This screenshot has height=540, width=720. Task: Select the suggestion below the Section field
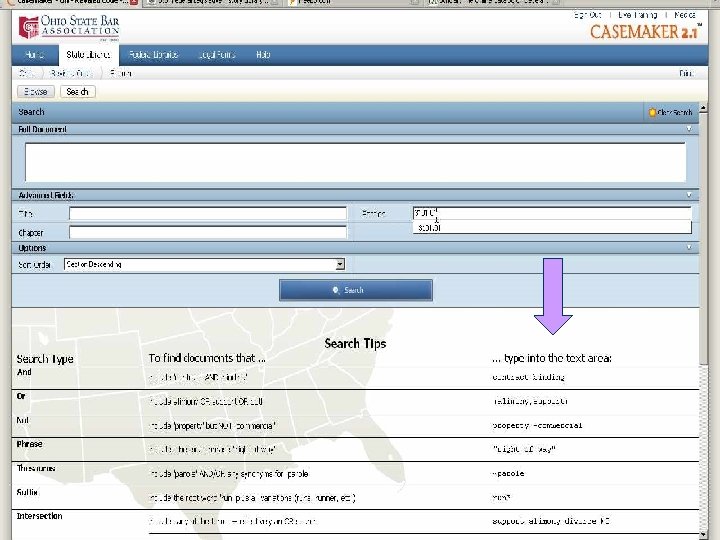pyautogui.click(x=552, y=227)
